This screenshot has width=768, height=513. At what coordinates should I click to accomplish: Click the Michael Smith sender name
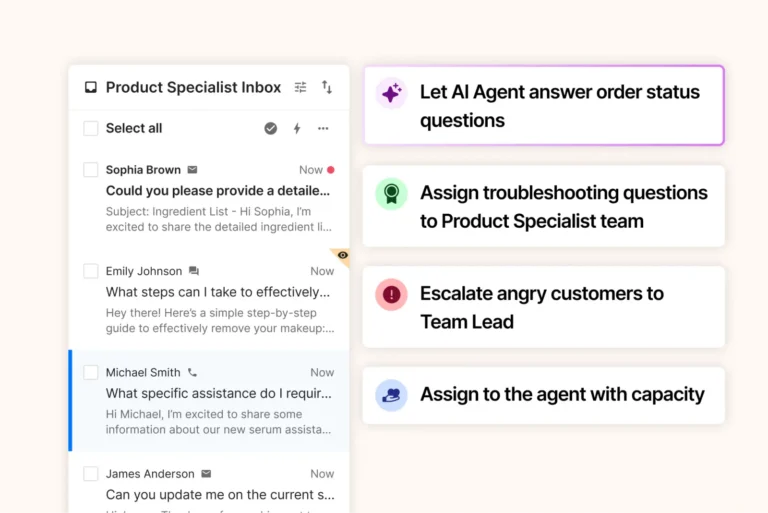click(143, 372)
